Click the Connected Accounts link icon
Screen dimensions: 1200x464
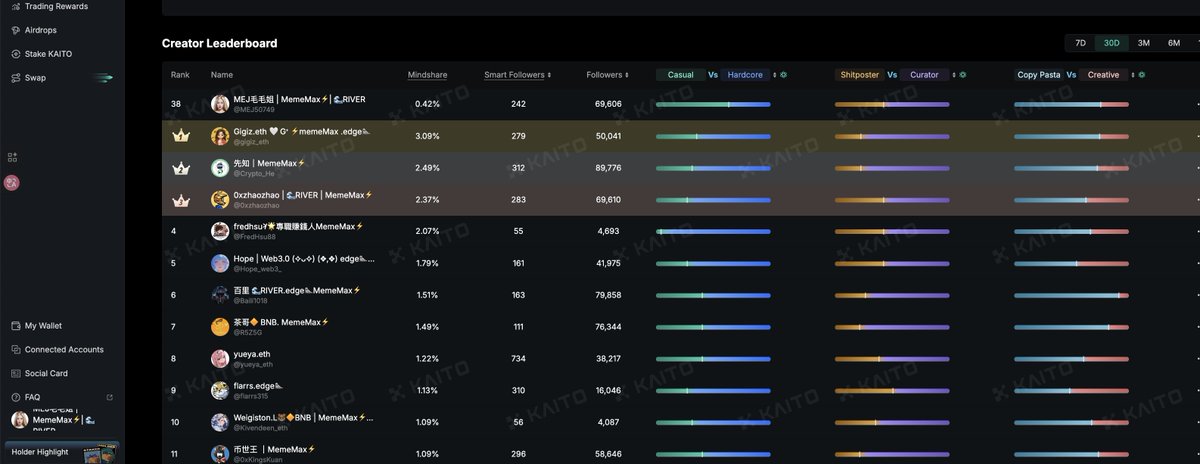15,350
